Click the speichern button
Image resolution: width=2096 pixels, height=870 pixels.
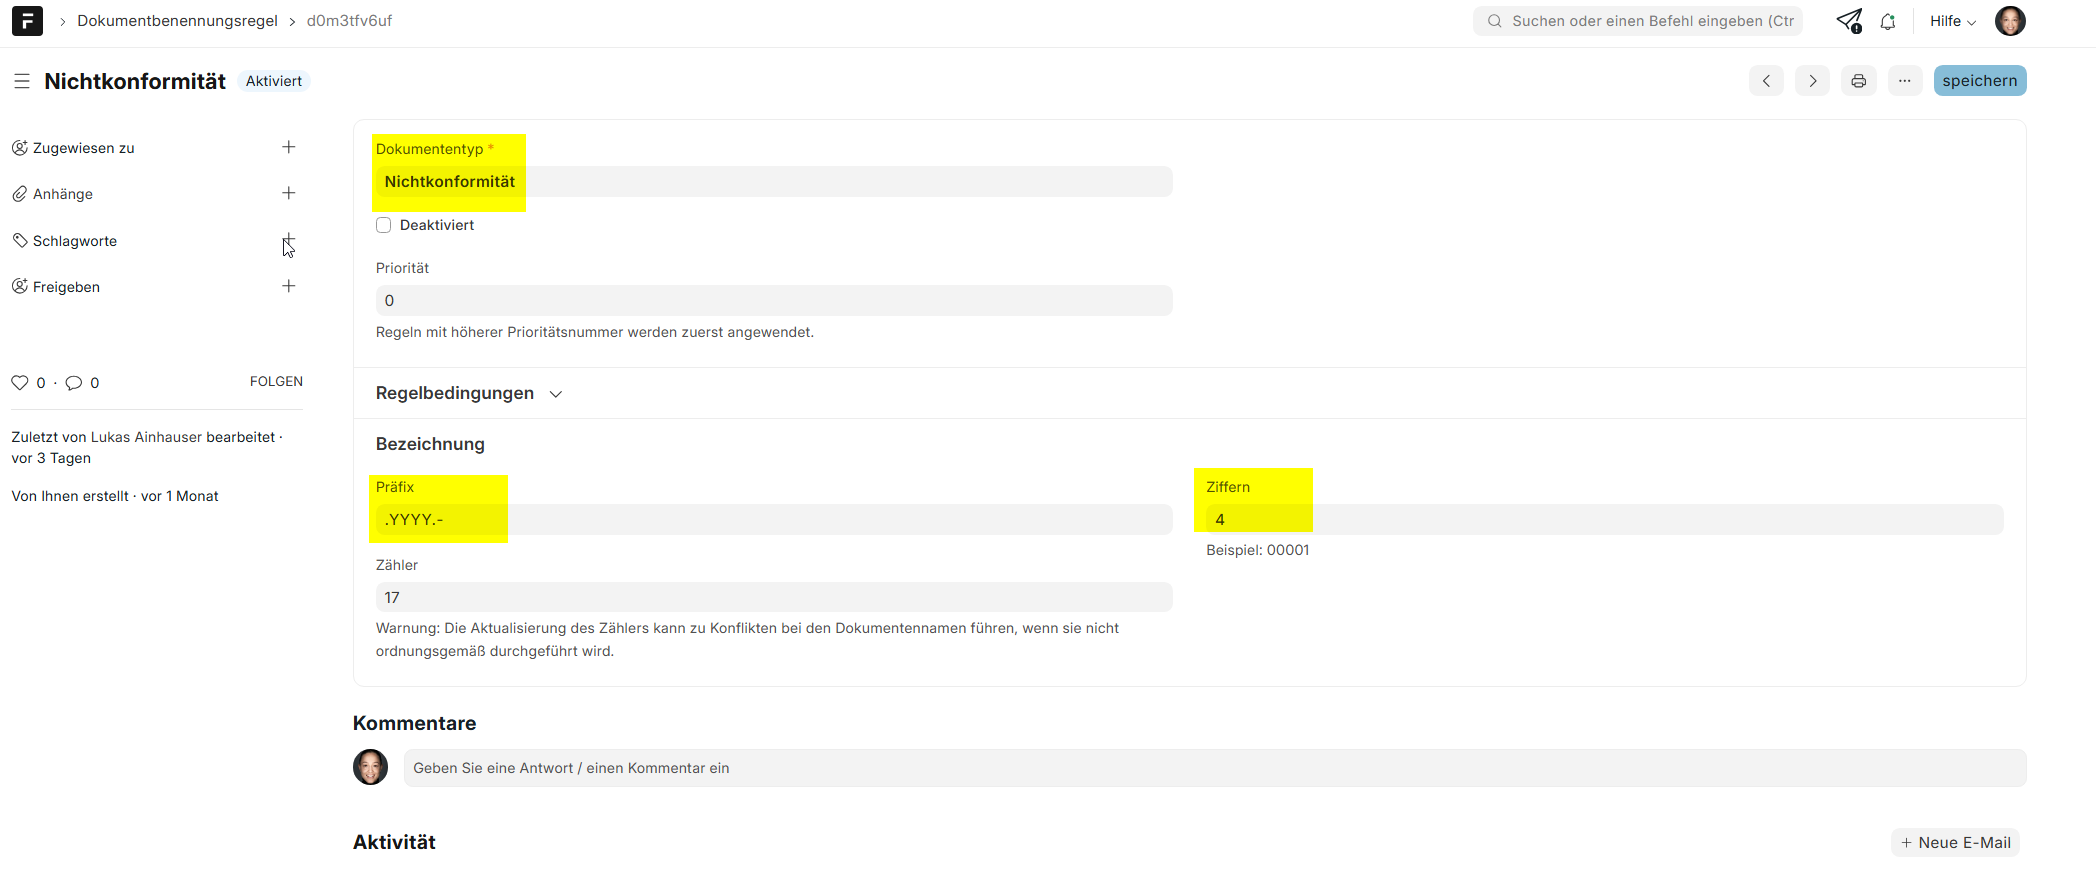[x=1979, y=81]
